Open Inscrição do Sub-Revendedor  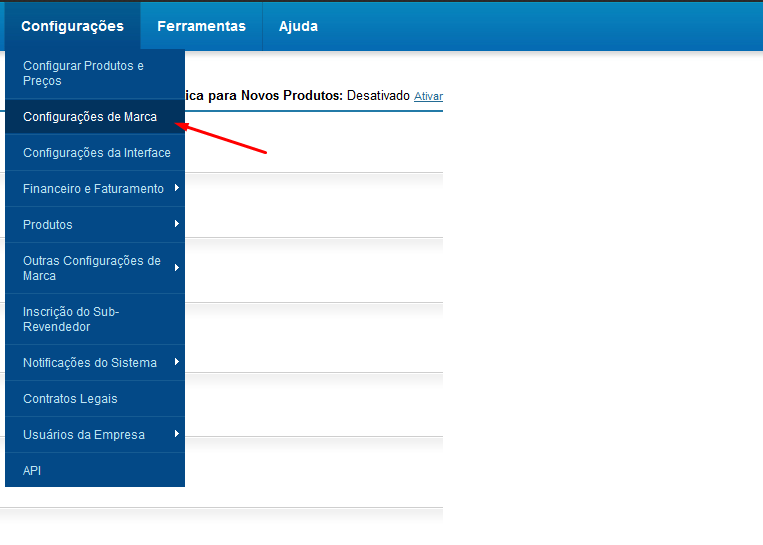point(95,319)
